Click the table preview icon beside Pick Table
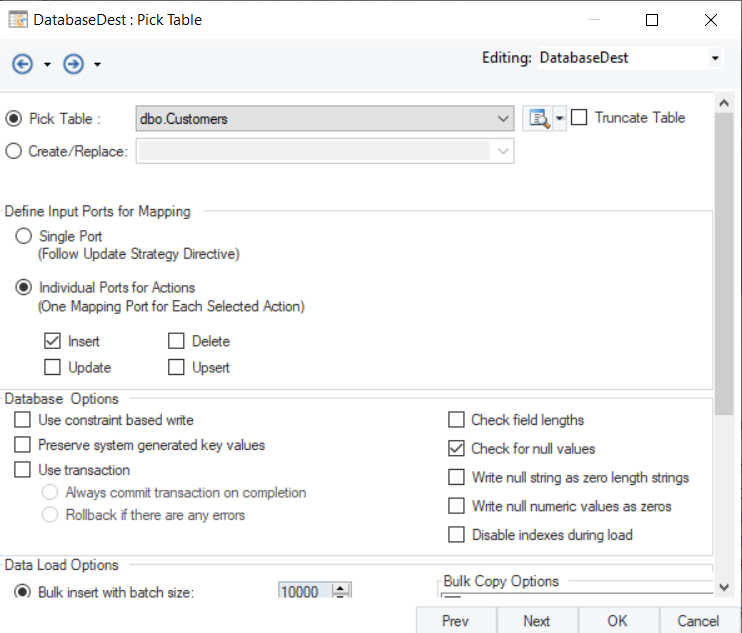Viewport: 742px width, 633px height. tap(539, 118)
